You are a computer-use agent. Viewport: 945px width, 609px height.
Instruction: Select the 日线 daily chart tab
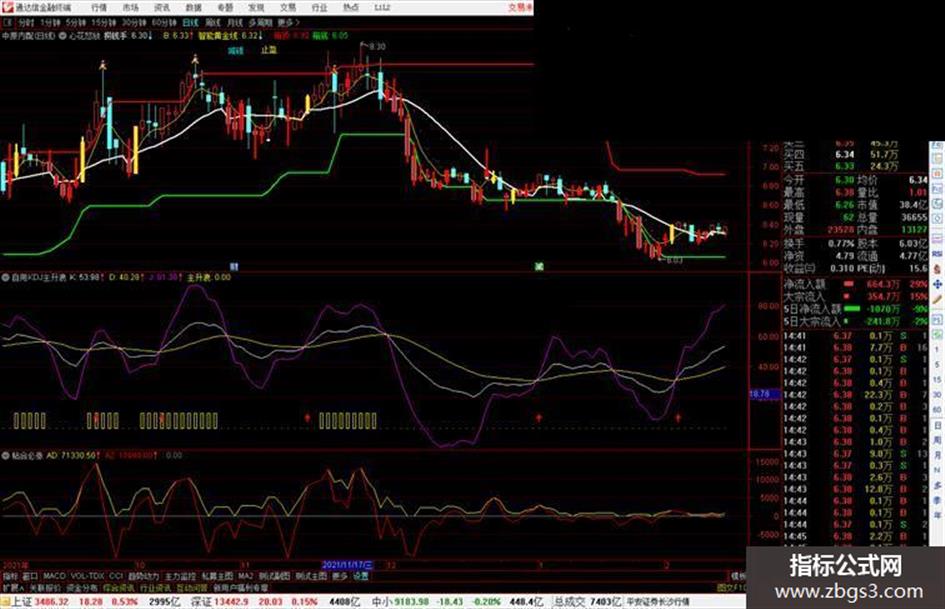(x=190, y=23)
